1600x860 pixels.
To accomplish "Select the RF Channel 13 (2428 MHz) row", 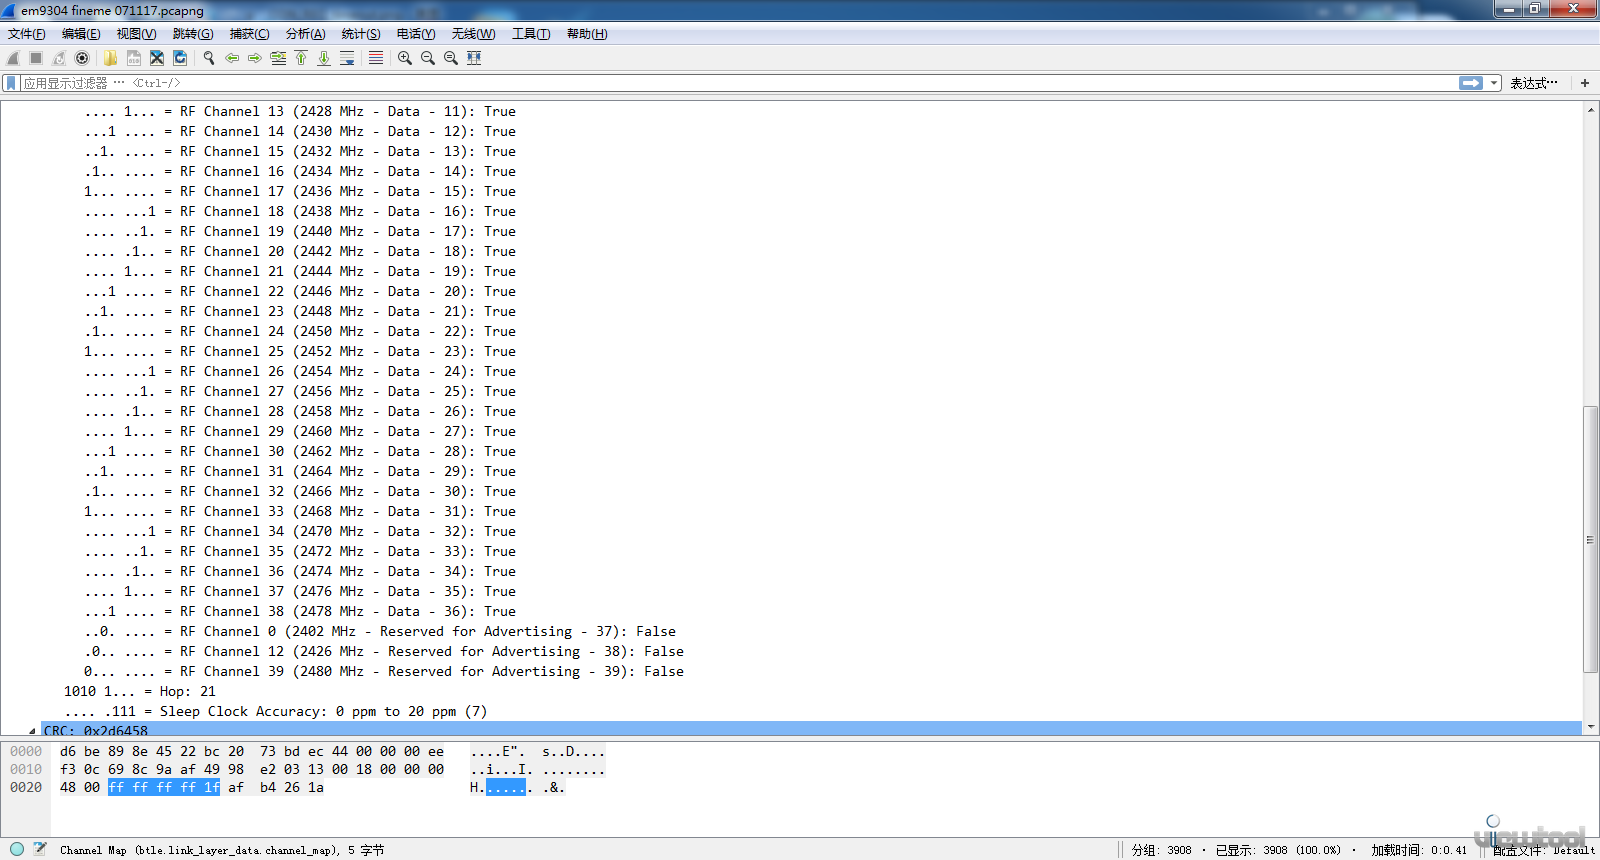I will (300, 111).
